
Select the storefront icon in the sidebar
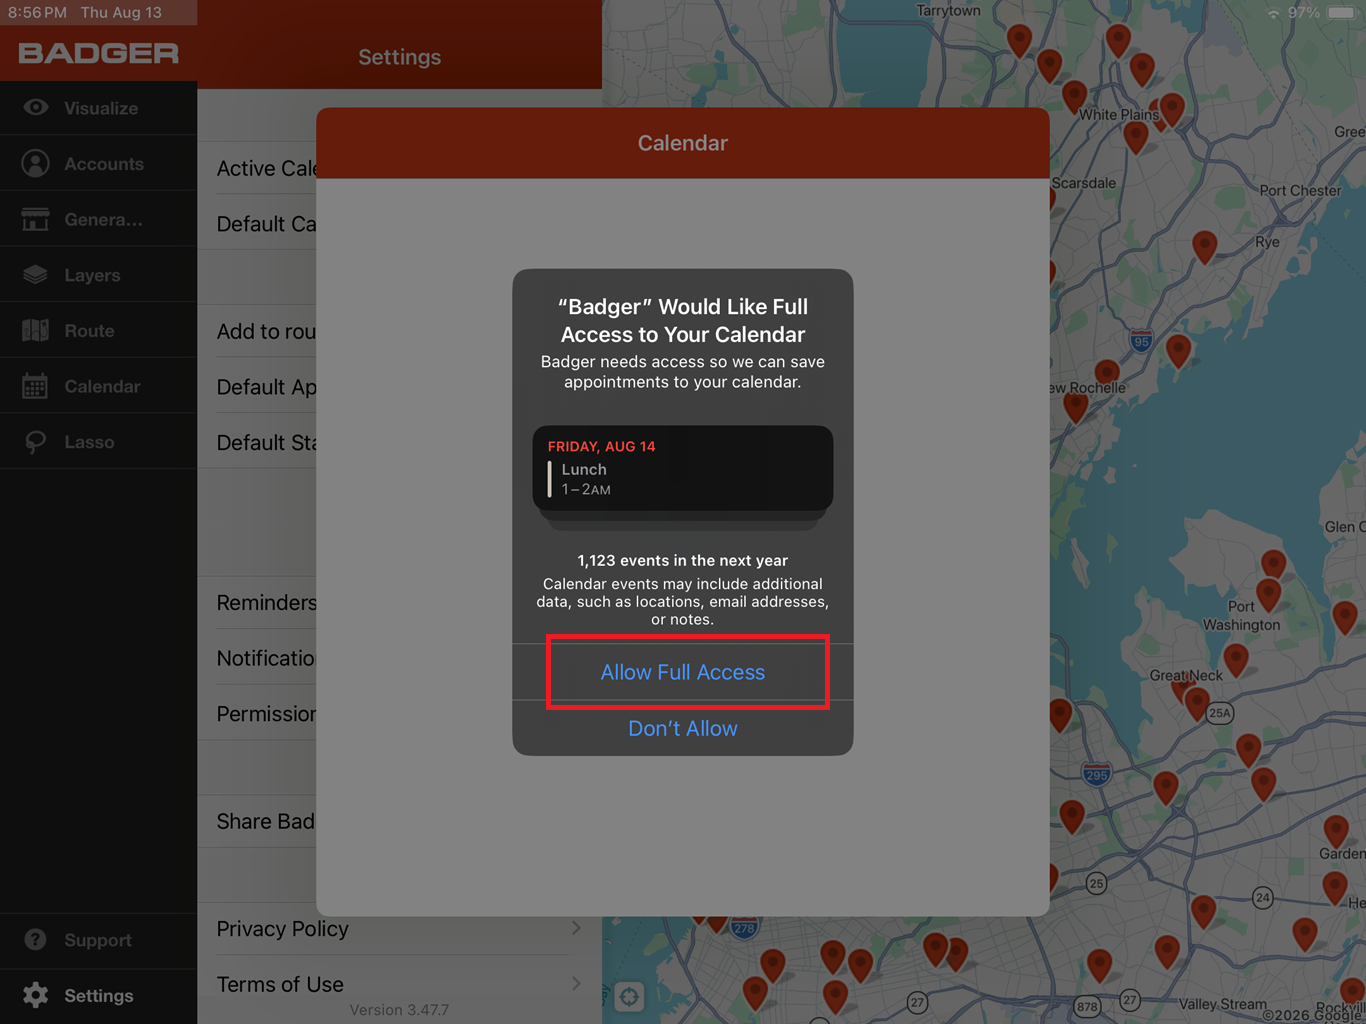coord(36,219)
